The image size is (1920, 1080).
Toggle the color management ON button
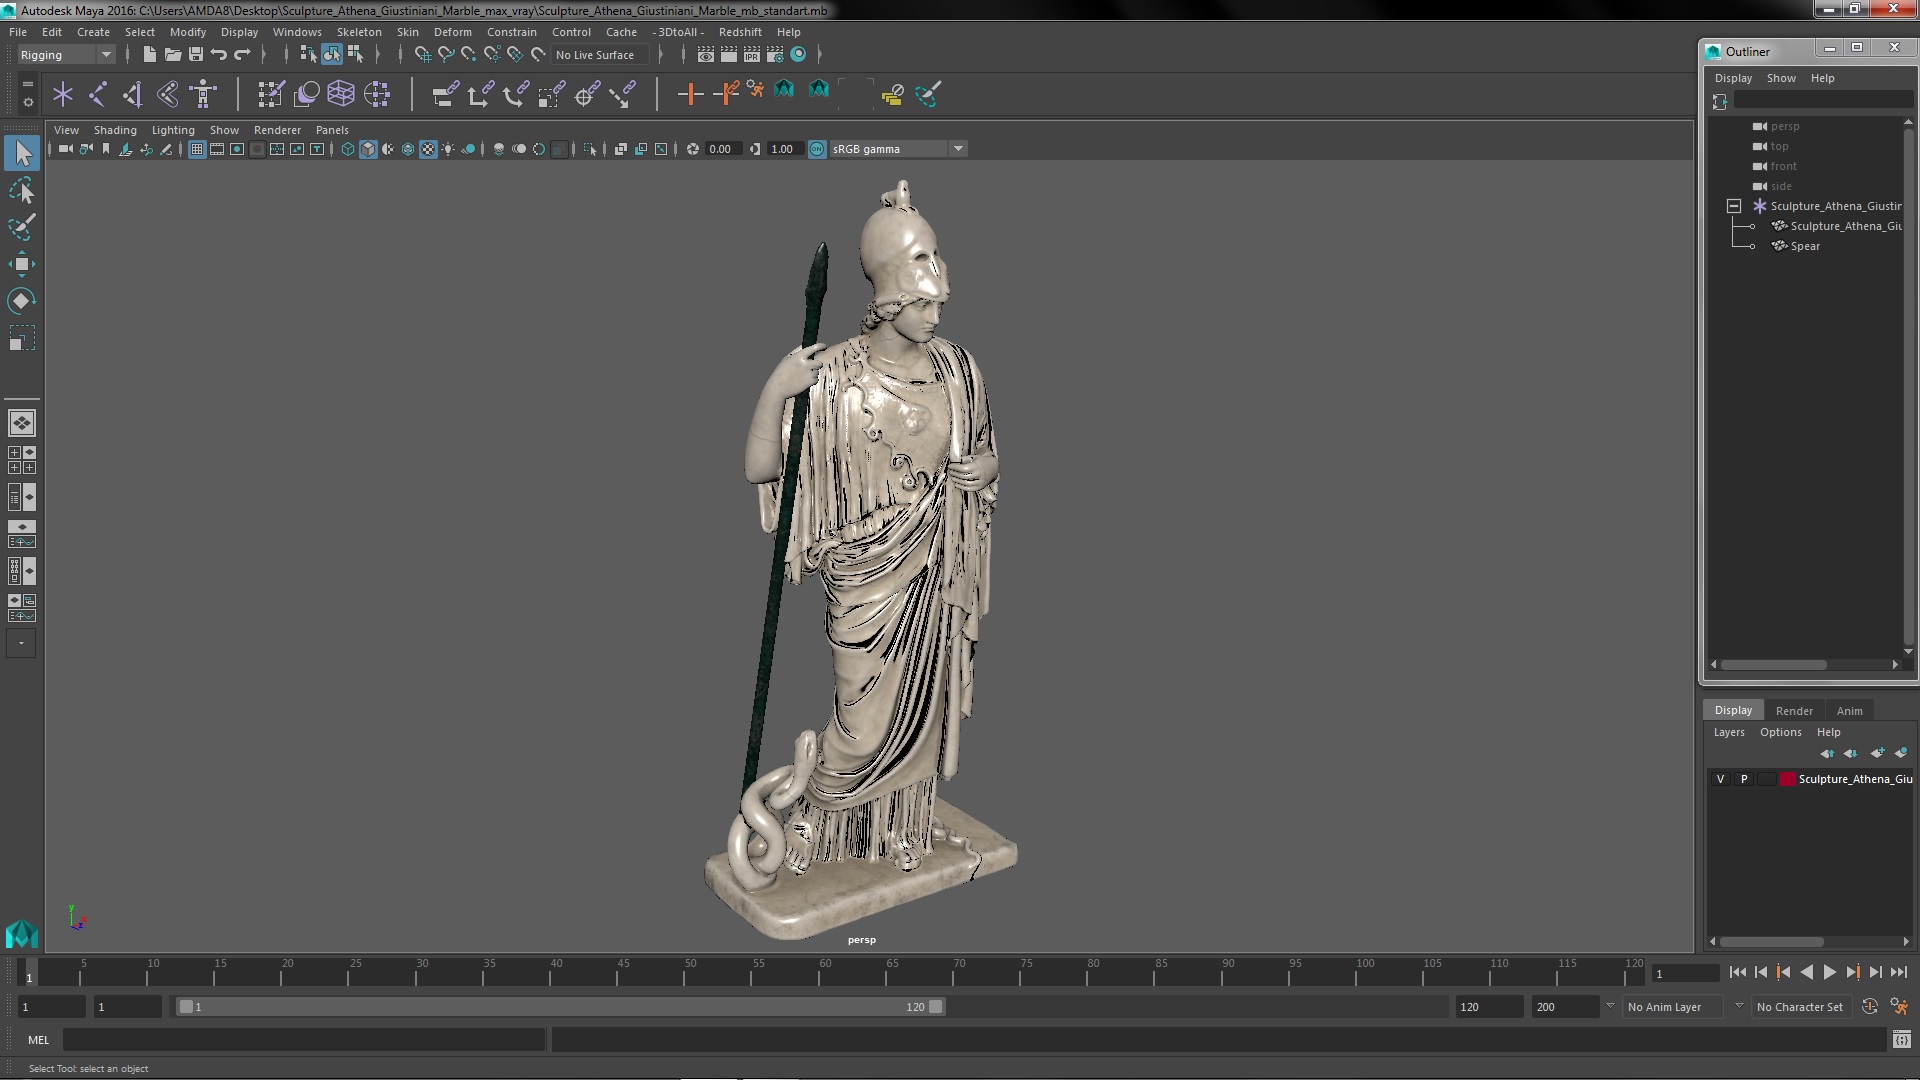(x=817, y=149)
